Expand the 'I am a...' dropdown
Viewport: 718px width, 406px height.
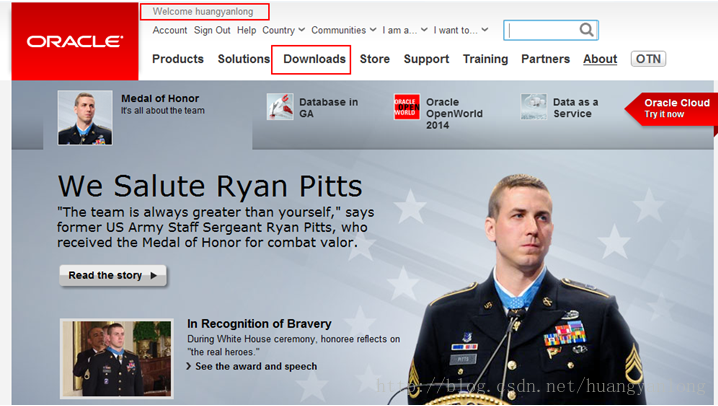pyautogui.click(x=405, y=30)
